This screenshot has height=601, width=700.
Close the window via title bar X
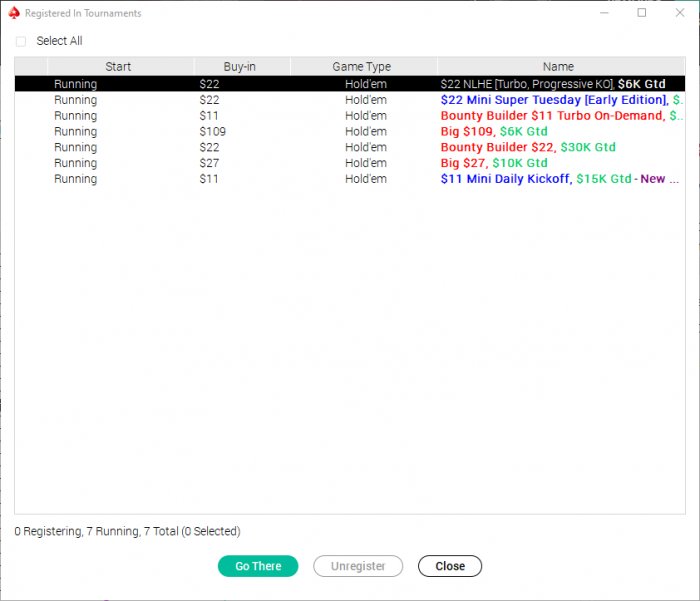679,13
